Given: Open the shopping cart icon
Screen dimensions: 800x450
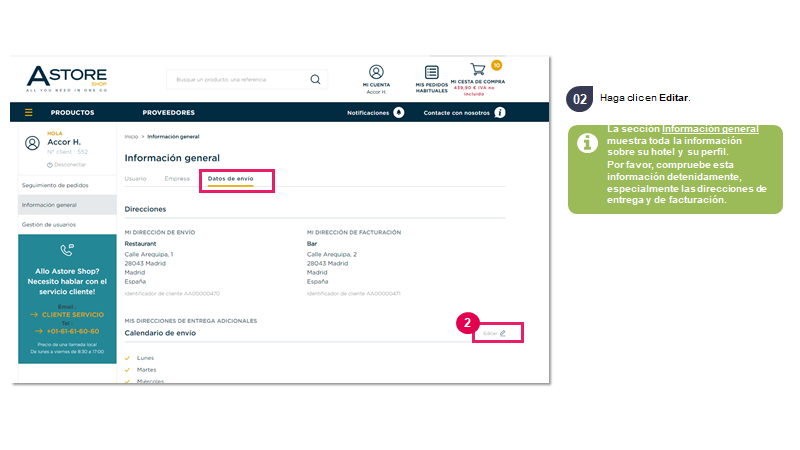Looking at the screenshot, I should (478, 69).
